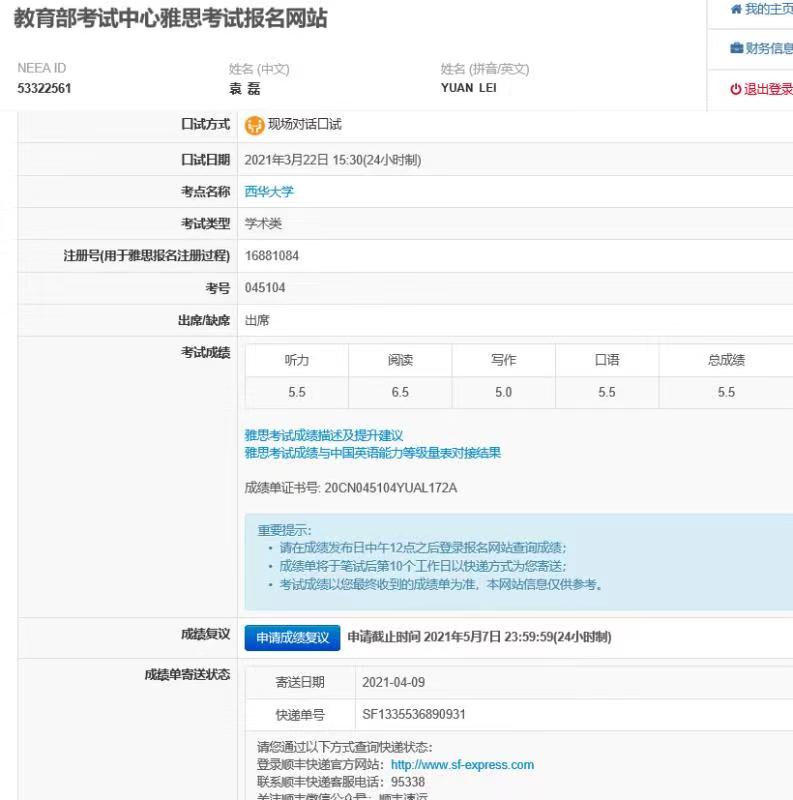The image size is (793, 800).
Task: Click the registration number 16881084
Action: 271,256
